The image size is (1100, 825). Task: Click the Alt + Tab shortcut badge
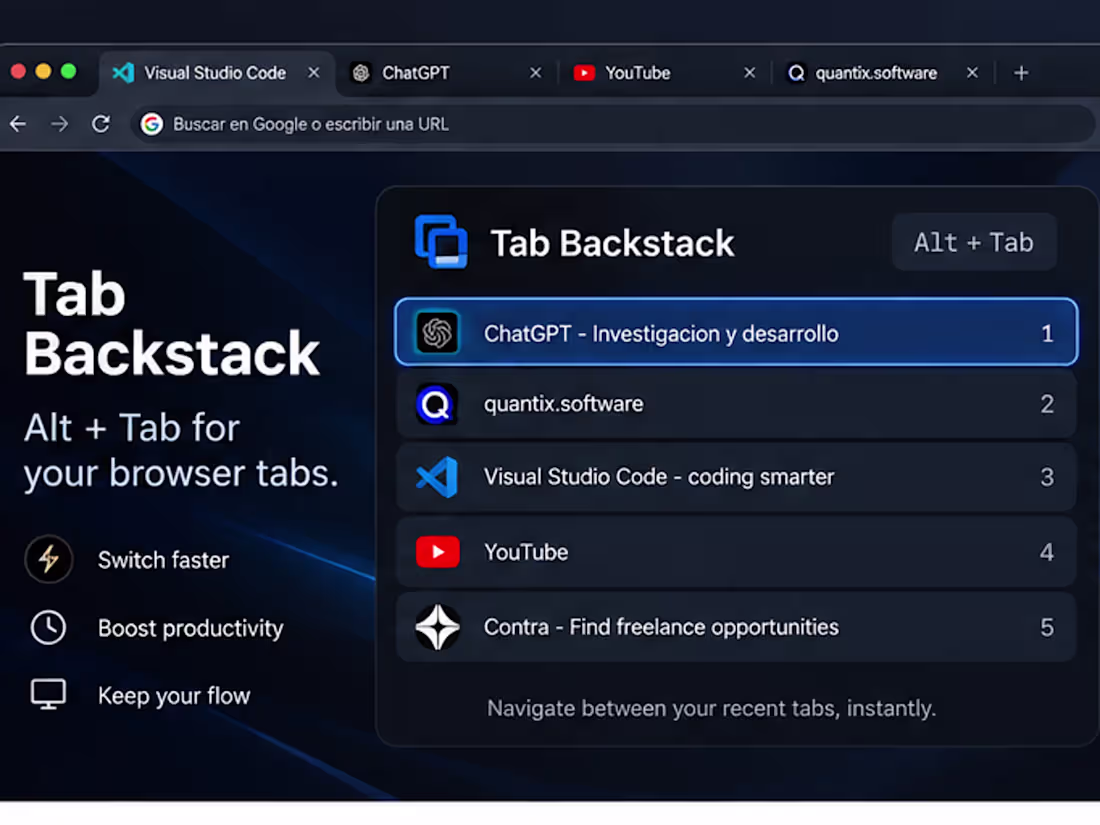(x=974, y=242)
